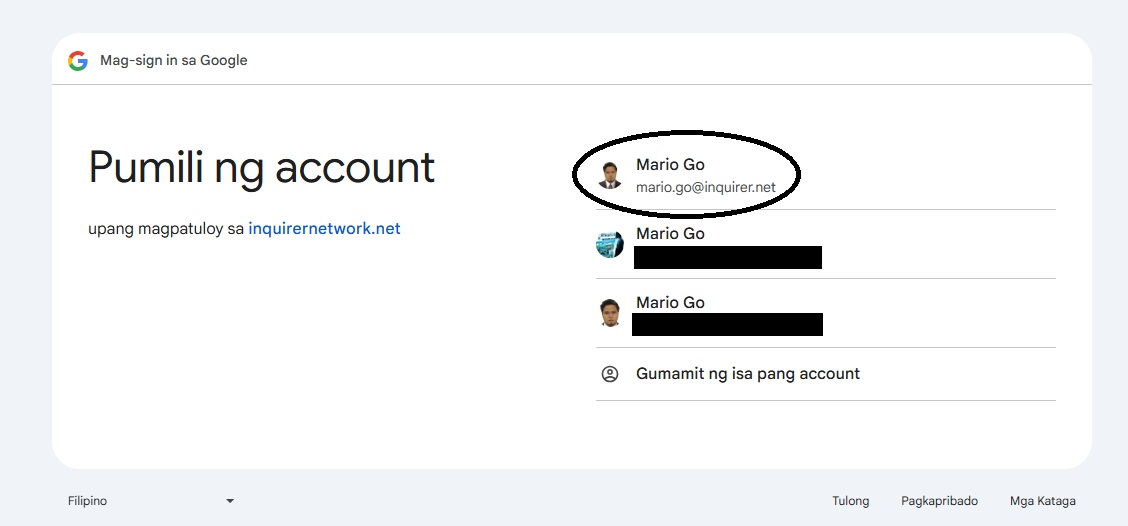Image resolution: width=1128 pixels, height=526 pixels.
Task: Click the person icon for another account
Action: (x=609, y=374)
